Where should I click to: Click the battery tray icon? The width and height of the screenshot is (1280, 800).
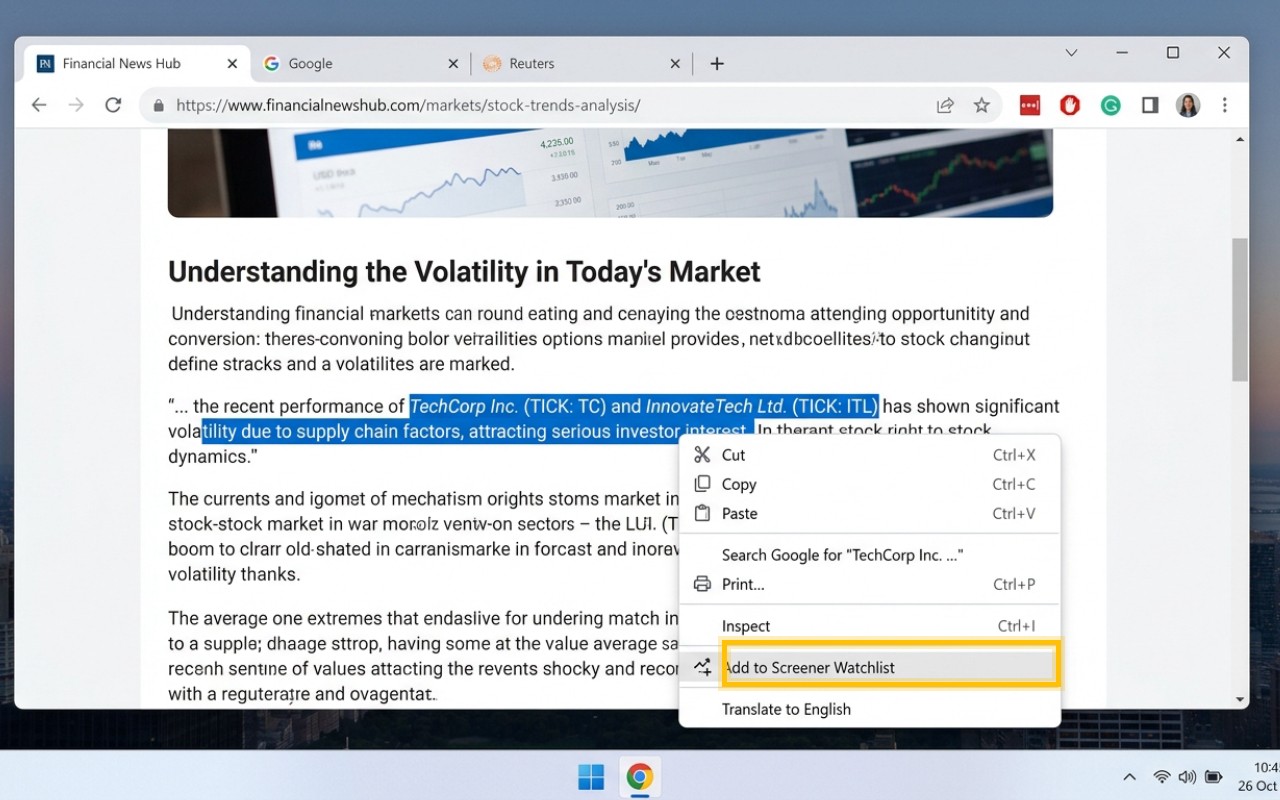tap(1214, 777)
